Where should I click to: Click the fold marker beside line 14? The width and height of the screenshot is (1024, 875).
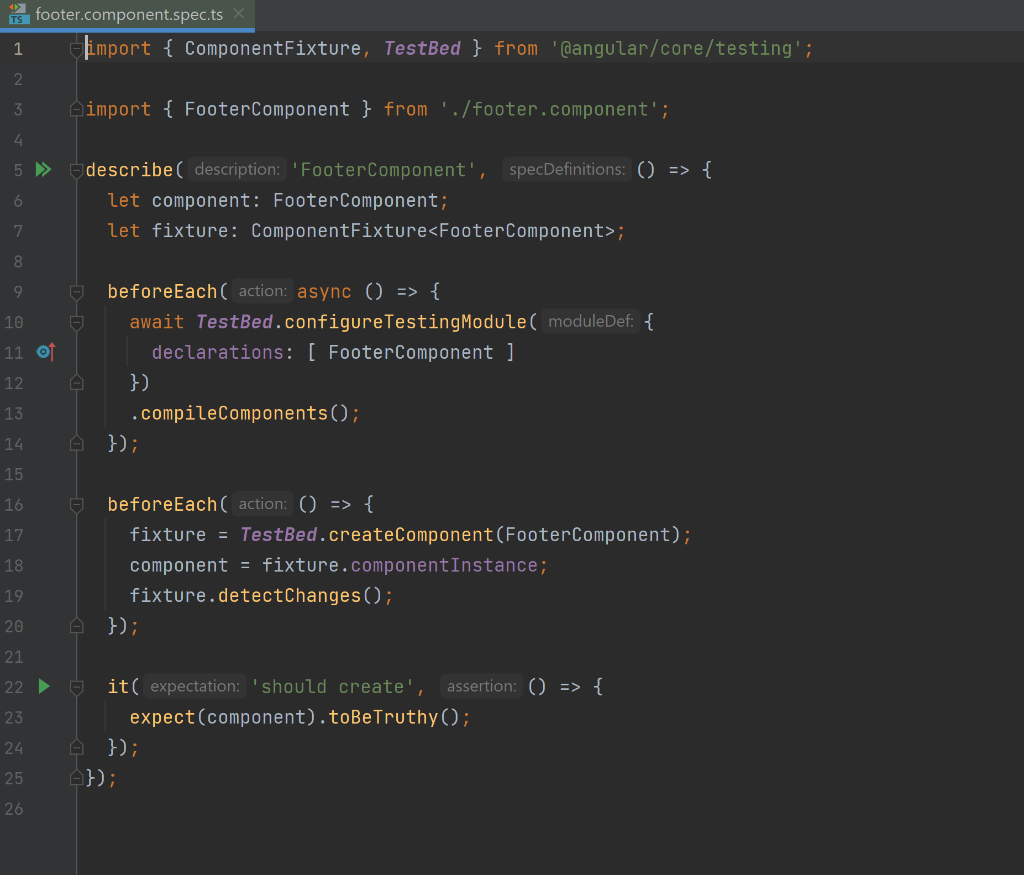click(x=76, y=443)
